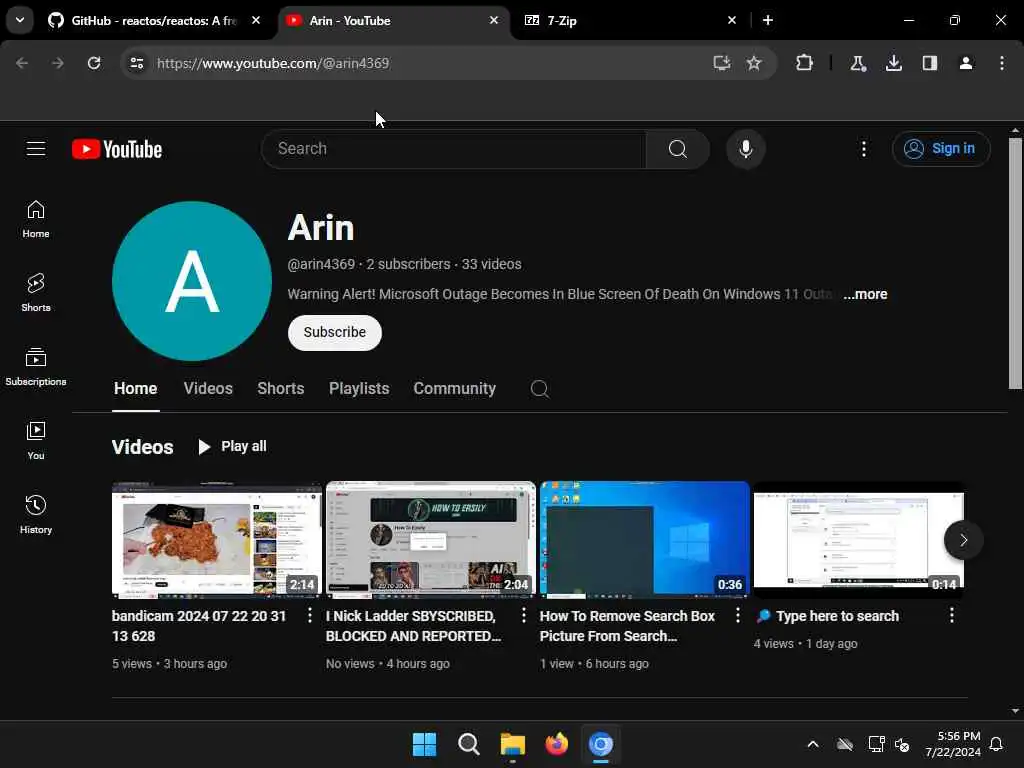The height and width of the screenshot is (768, 1024).
Task: Launch Firefox from taskbar
Action: click(x=556, y=744)
